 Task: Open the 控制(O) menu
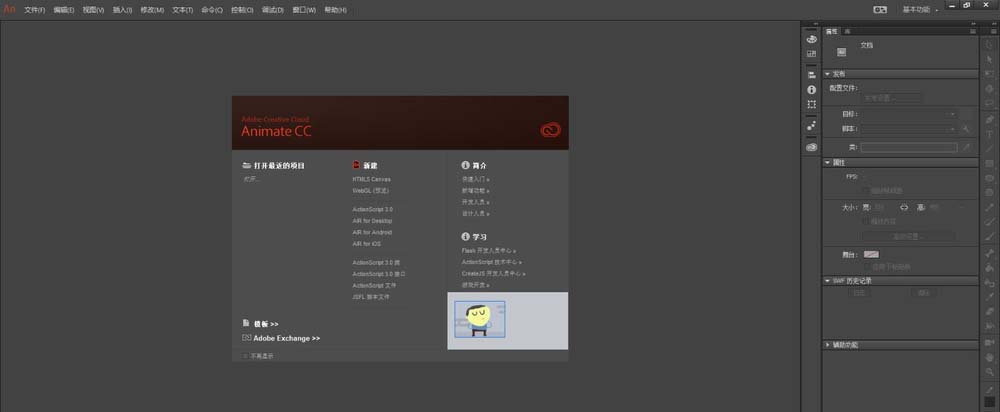(x=242, y=10)
